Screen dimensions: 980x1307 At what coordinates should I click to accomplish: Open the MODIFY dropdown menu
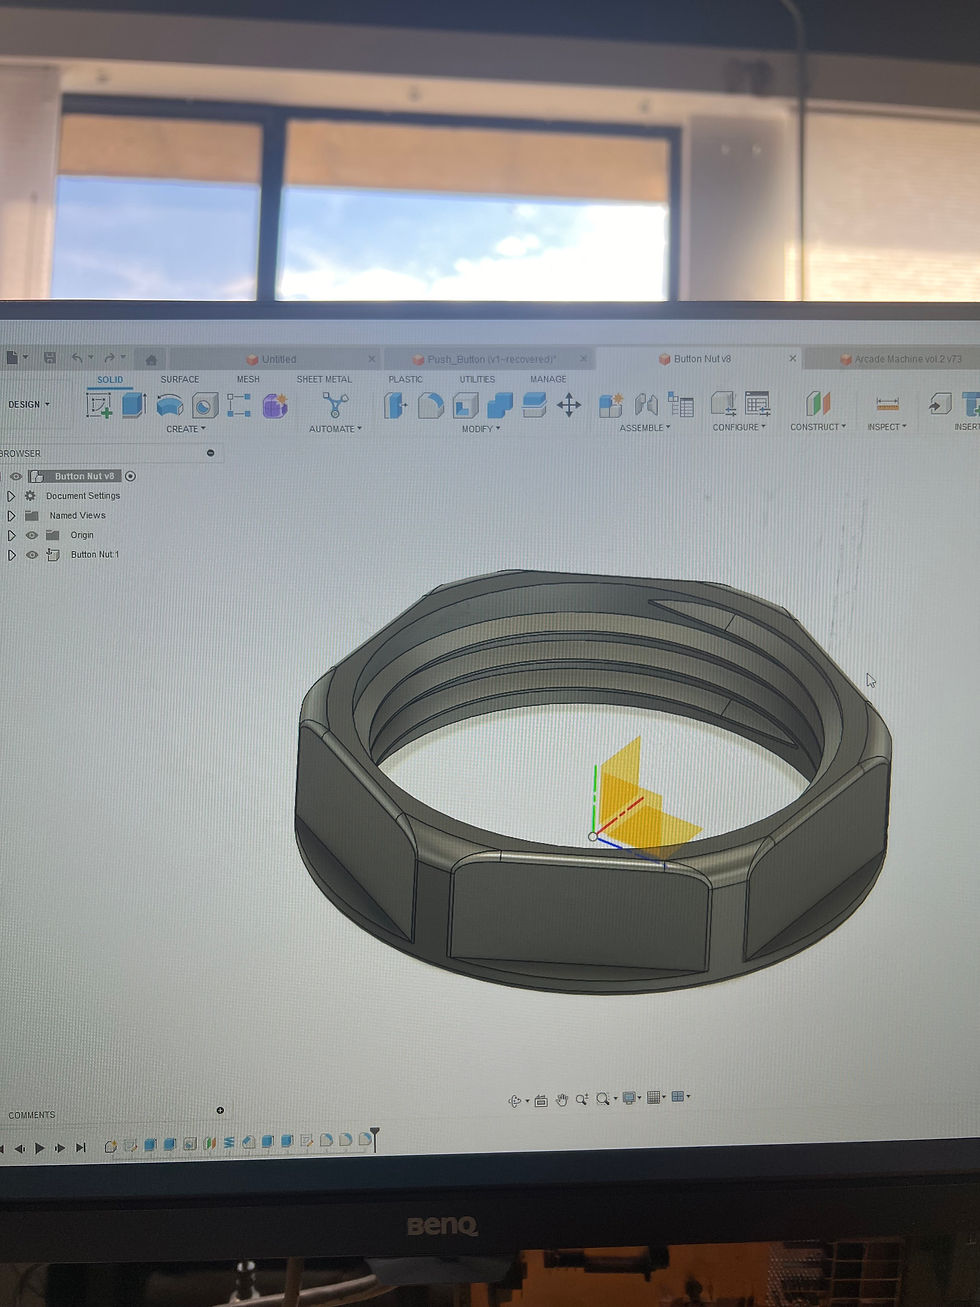(481, 429)
